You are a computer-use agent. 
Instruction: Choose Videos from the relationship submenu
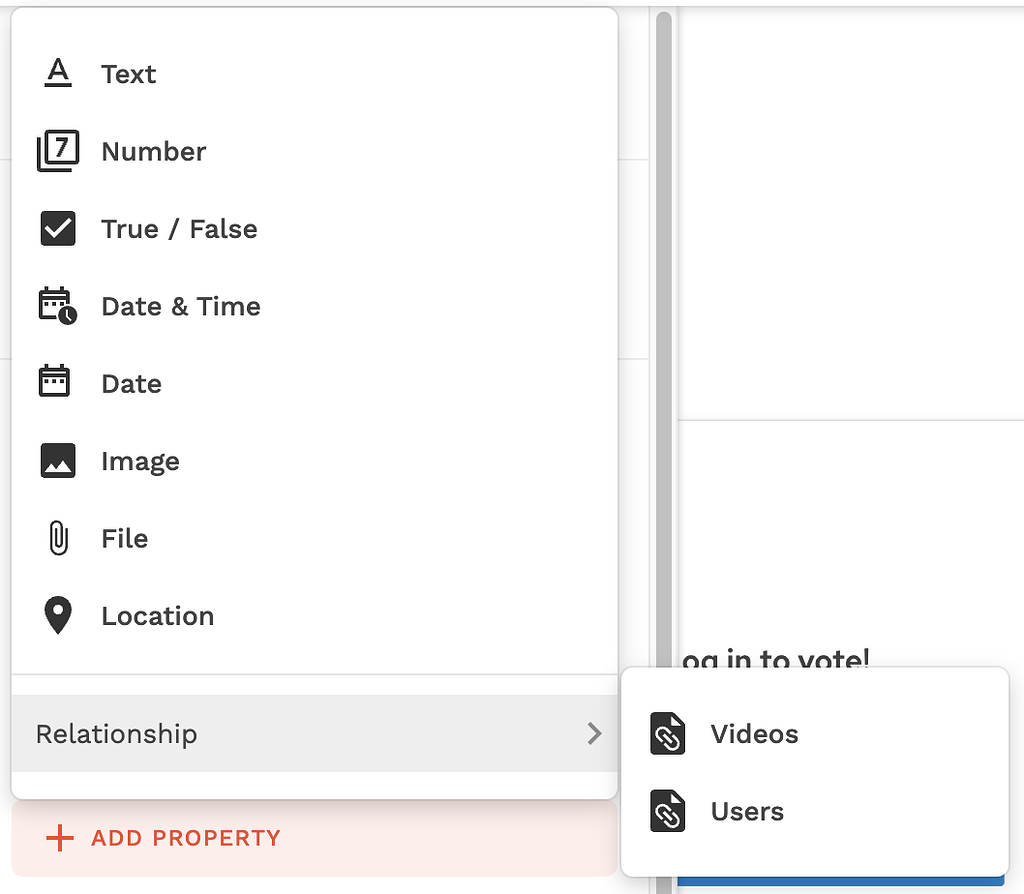(754, 733)
